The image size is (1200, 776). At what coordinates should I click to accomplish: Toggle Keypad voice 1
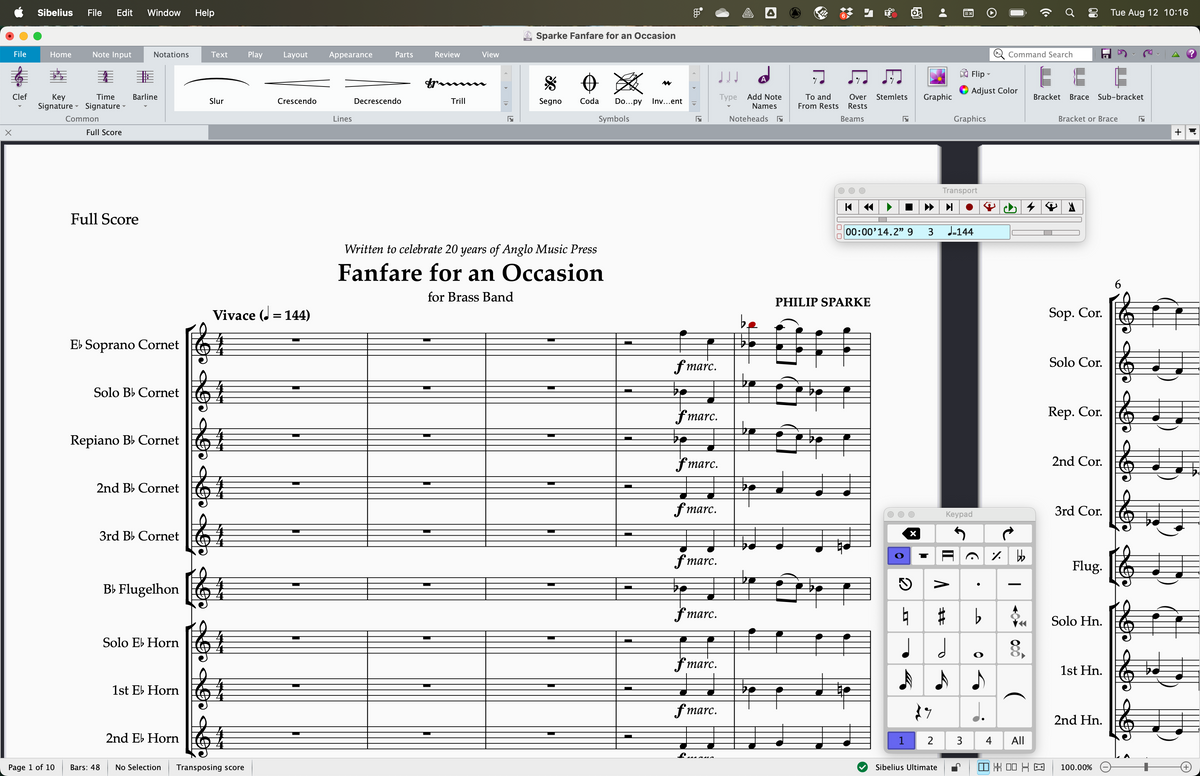coord(901,740)
